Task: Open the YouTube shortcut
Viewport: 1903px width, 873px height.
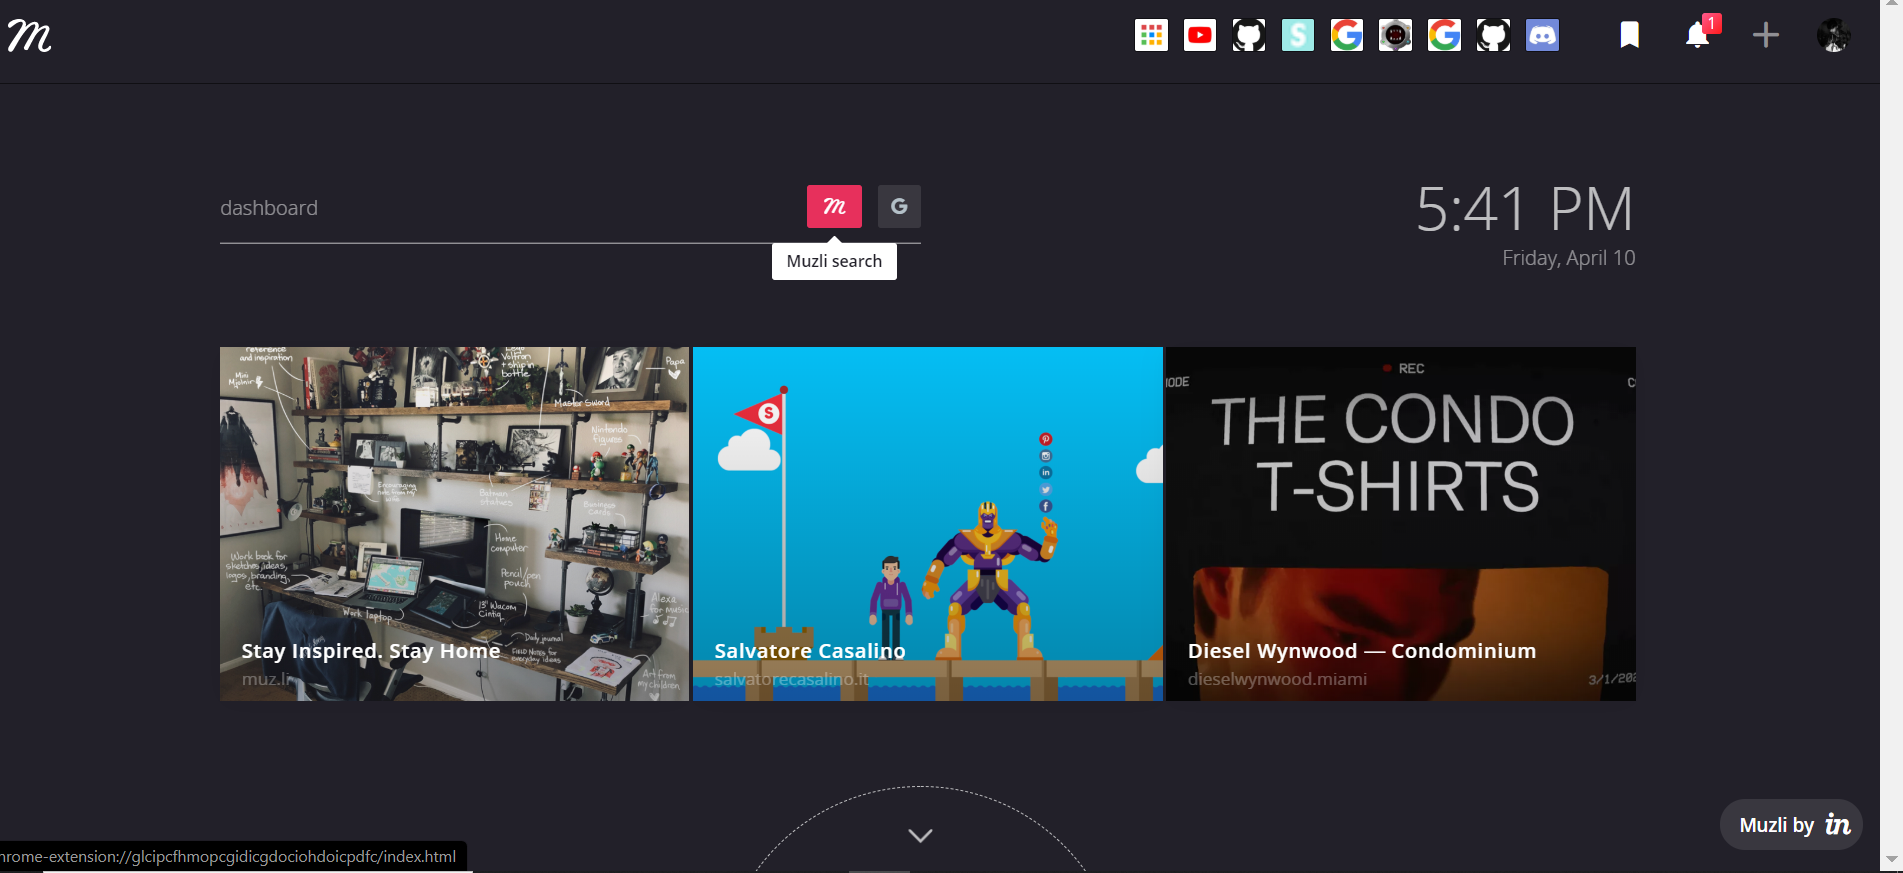Action: (1200, 36)
